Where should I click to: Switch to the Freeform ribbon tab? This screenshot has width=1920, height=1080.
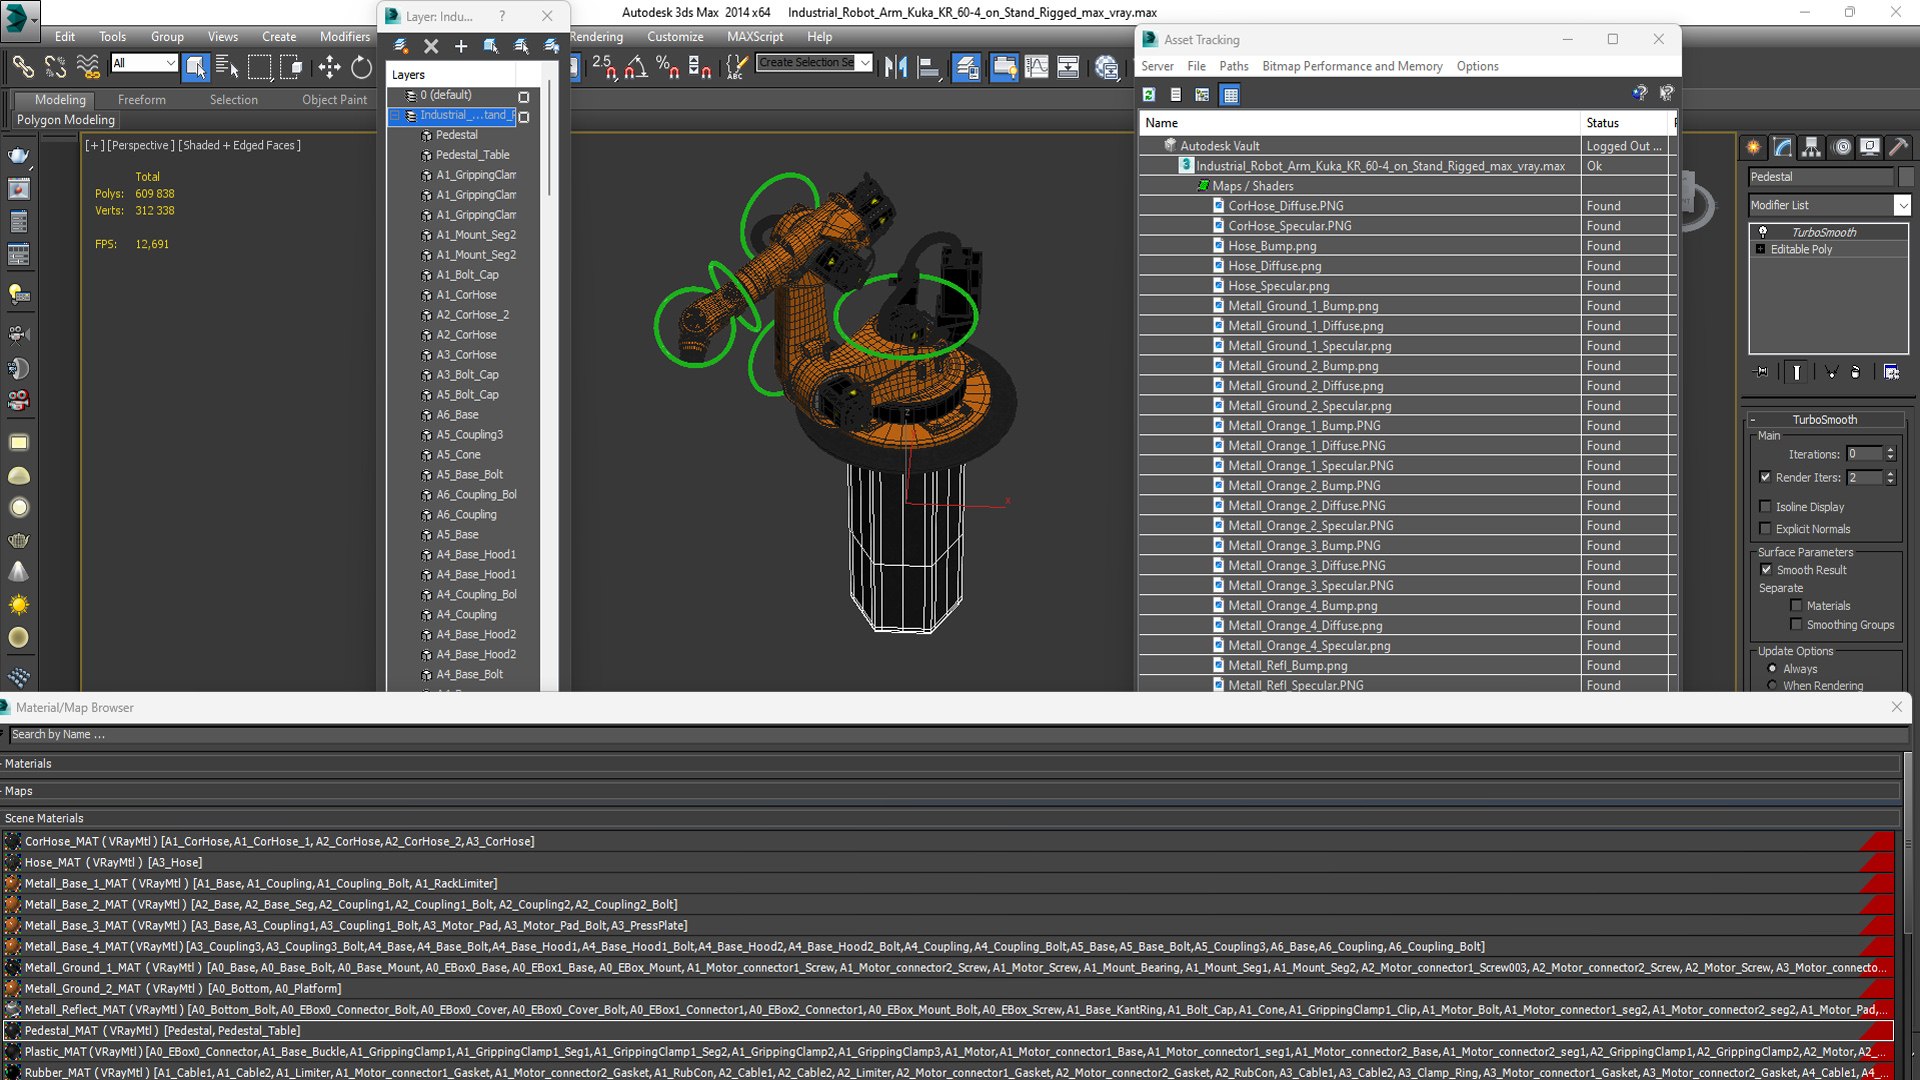click(142, 100)
